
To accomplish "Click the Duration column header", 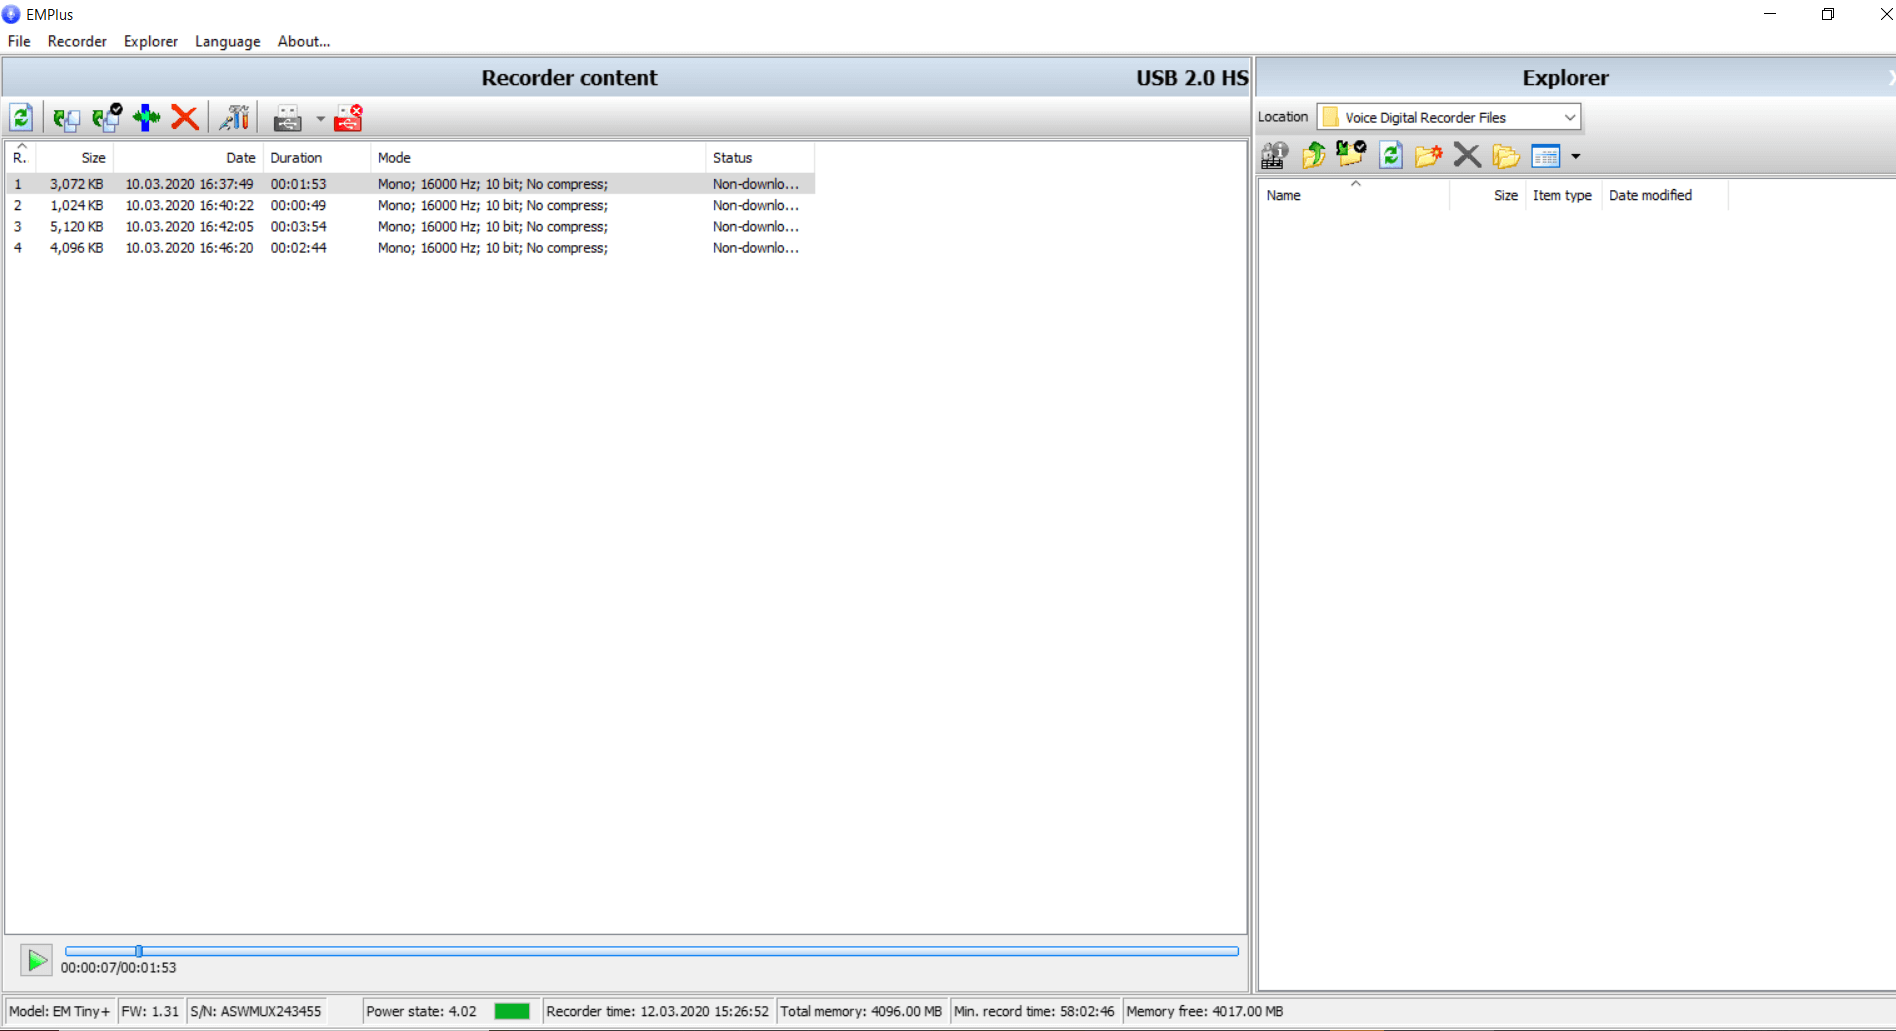I will [x=296, y=158].
